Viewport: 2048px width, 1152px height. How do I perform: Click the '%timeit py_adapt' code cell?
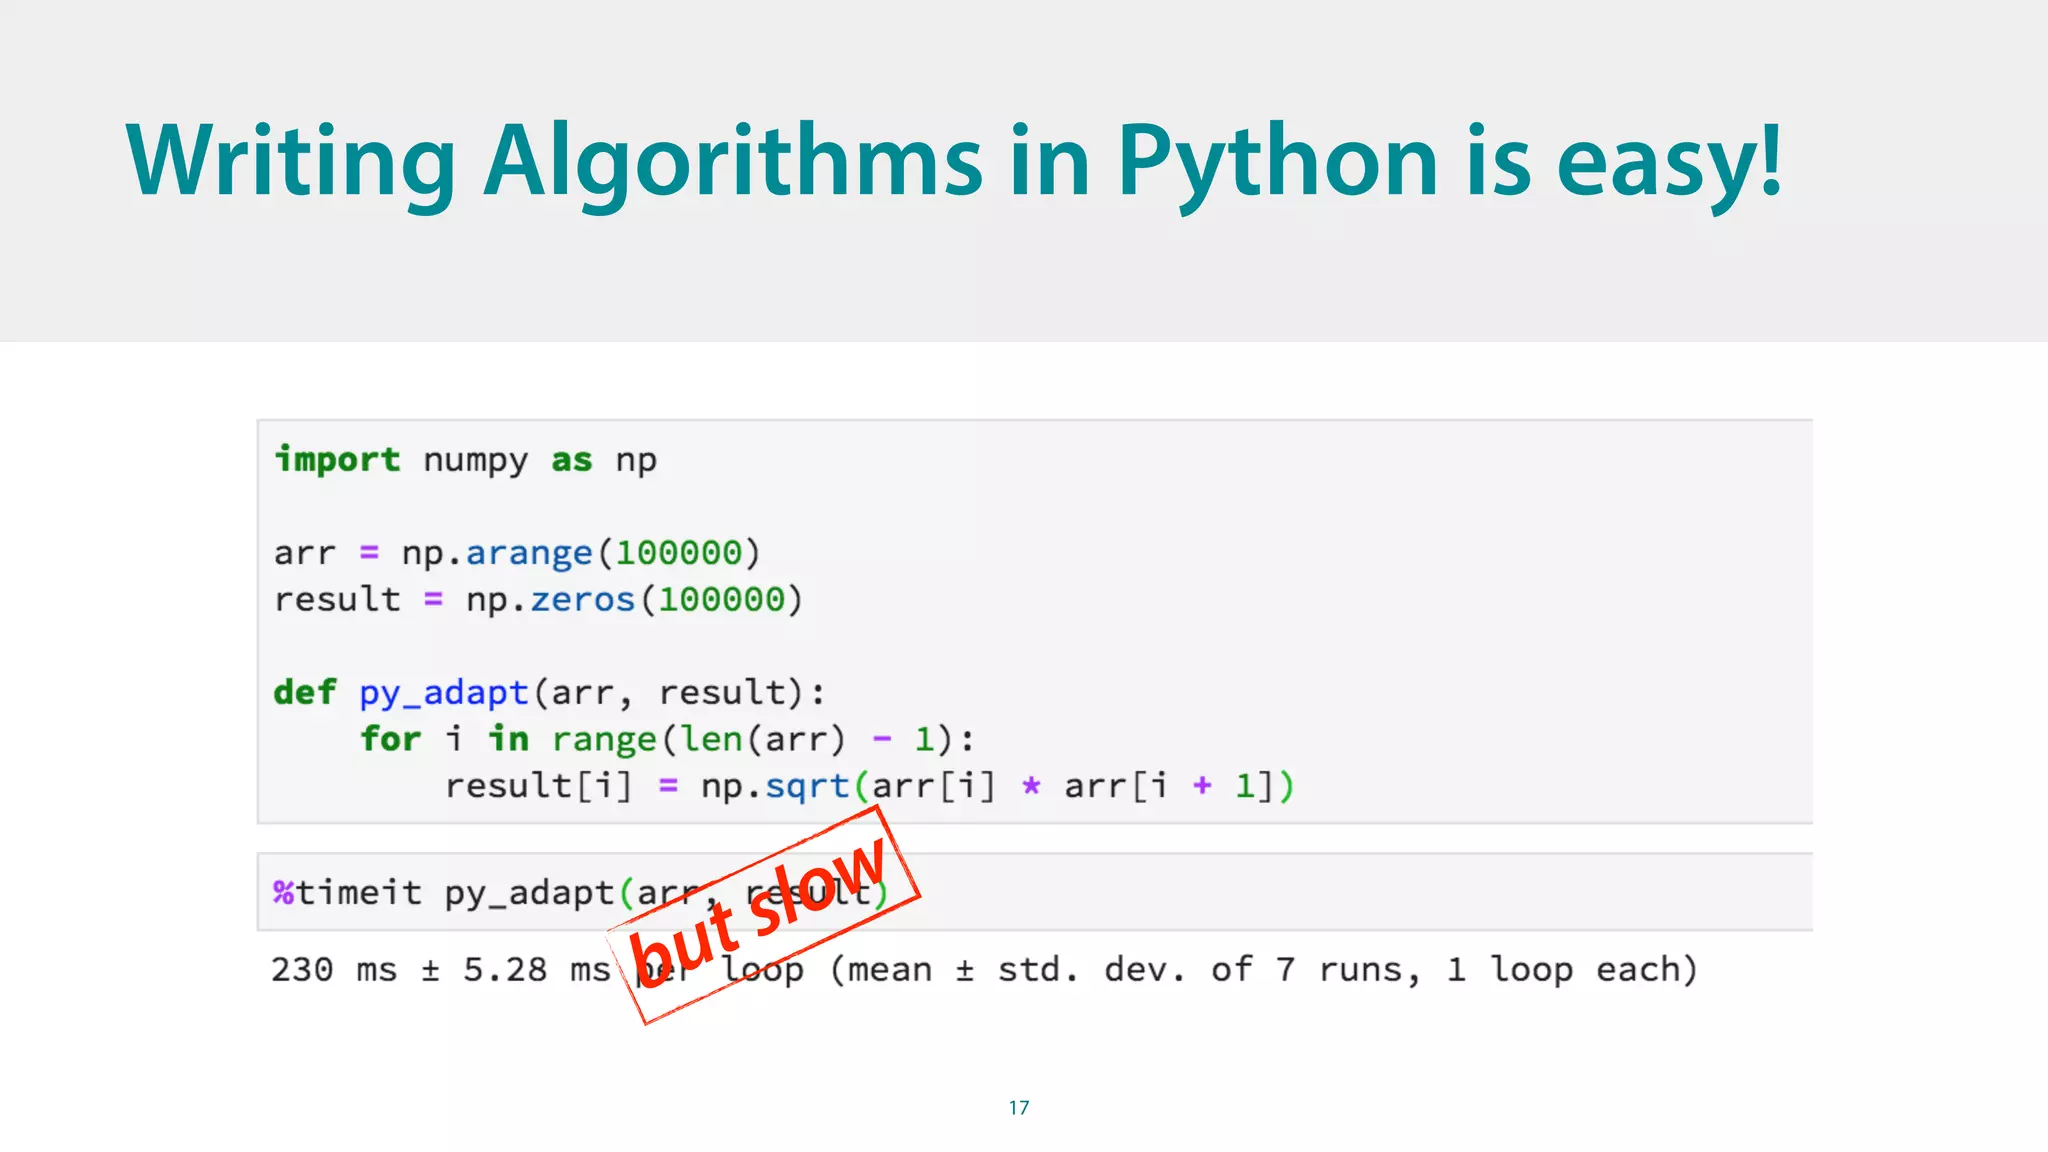(x=1035, y=892)
